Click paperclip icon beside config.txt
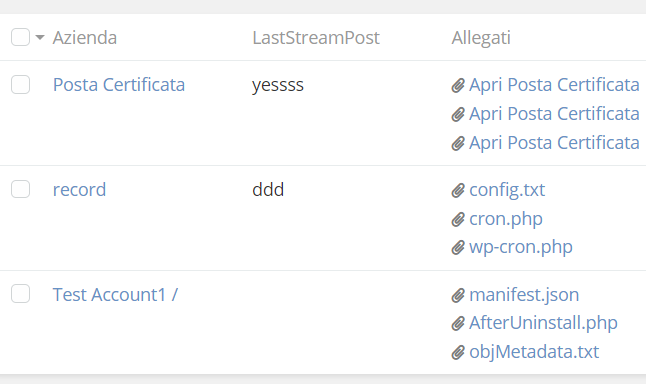646x384 pixels. click(458, 190)
